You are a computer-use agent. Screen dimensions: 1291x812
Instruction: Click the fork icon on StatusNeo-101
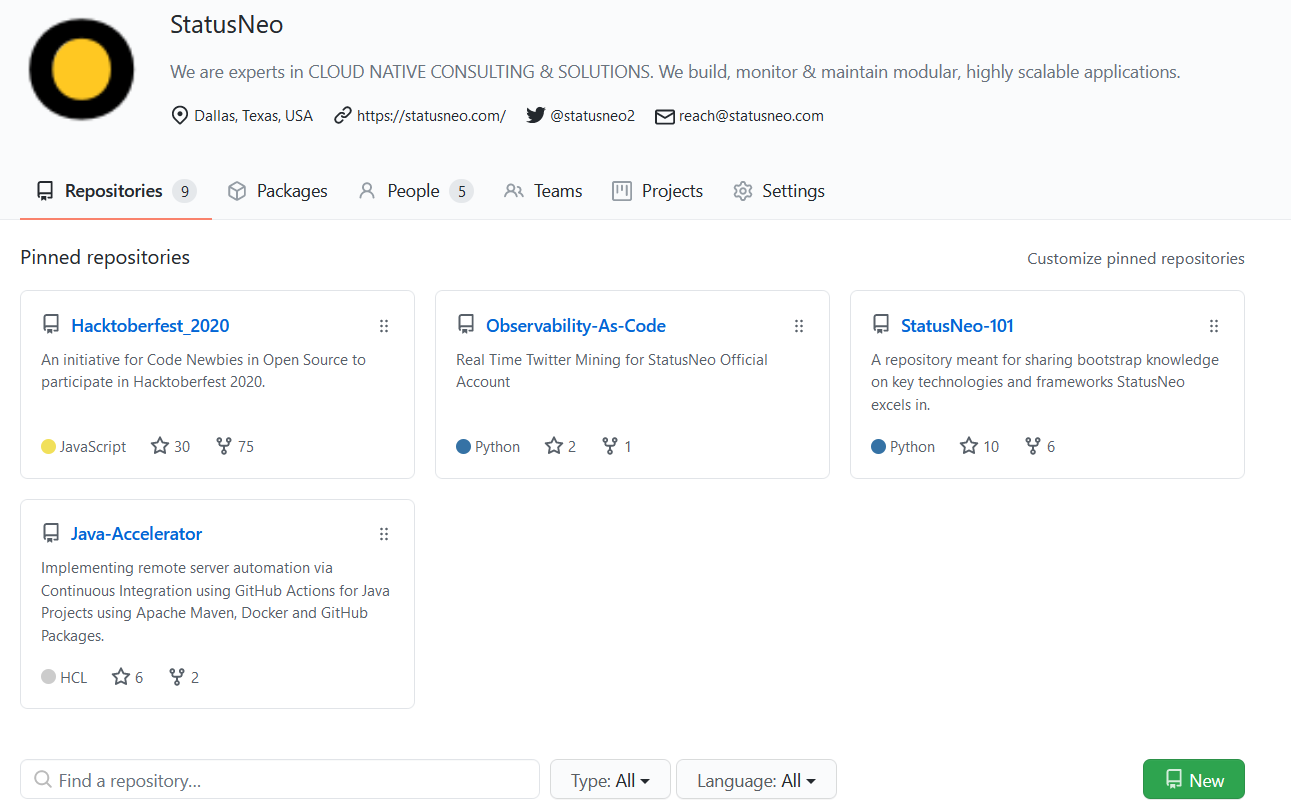(1033, 446)
